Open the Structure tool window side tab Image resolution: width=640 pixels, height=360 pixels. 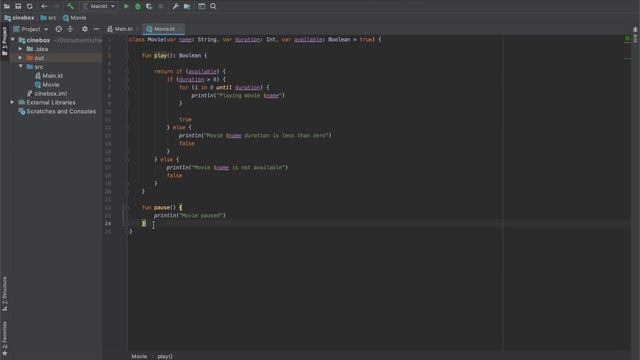click(x=4, y=293)
